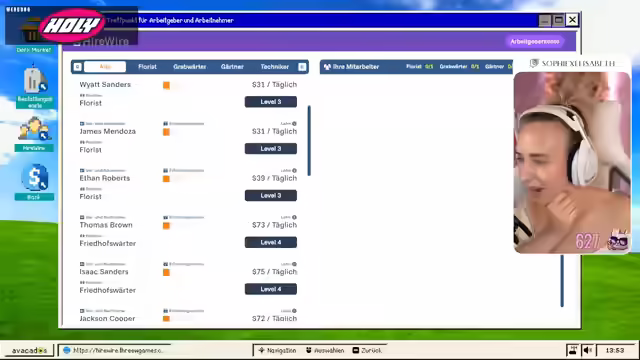Click the position label icon above Wyatt Sanders' Florist
Screen dimensions: 640x360
pyautogui.click(x=82, y=96)
